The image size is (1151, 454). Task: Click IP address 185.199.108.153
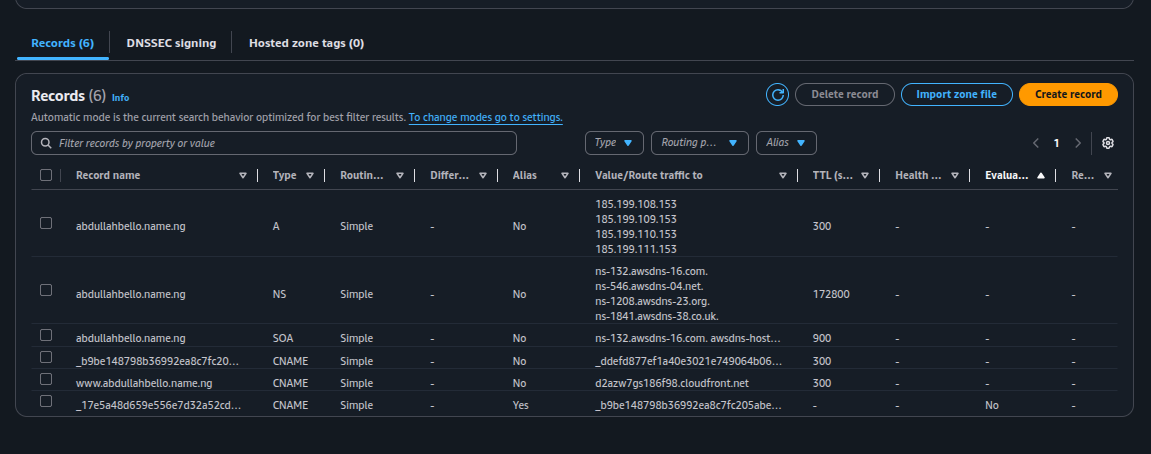[x=636, y=204]
